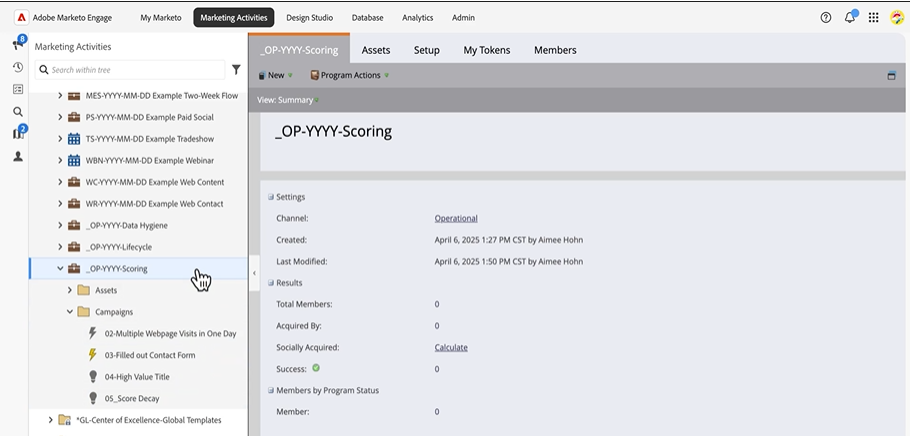This screenshot has height=436, width=910.
Task: Click the Assets folder icon in tree
Action: pyautogui.click(x=84, y=290)
